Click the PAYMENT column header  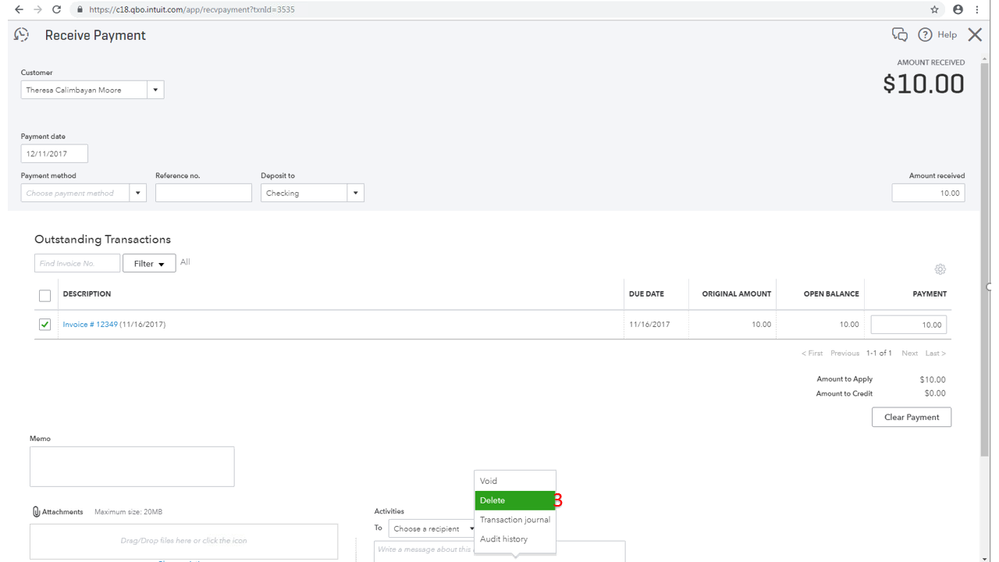click(930, 294)
